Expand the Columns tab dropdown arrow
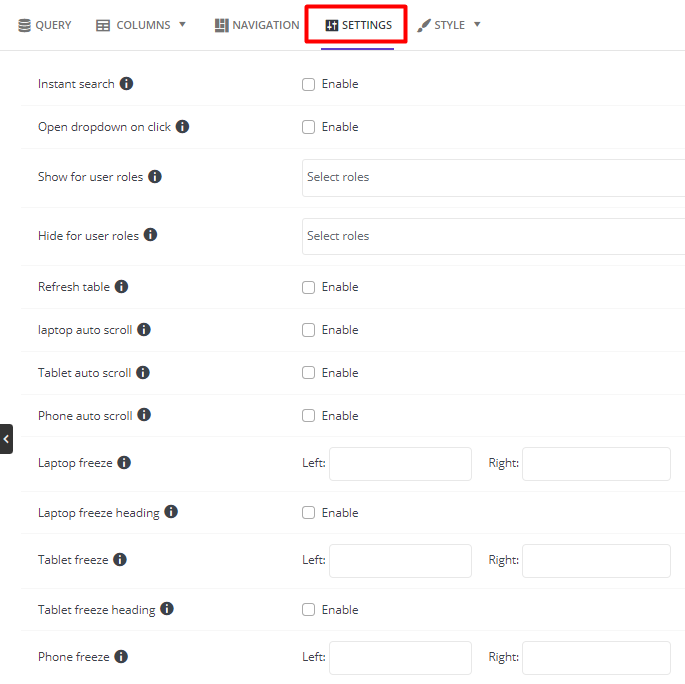Screen dimensions: 685x684 [182, 25]
